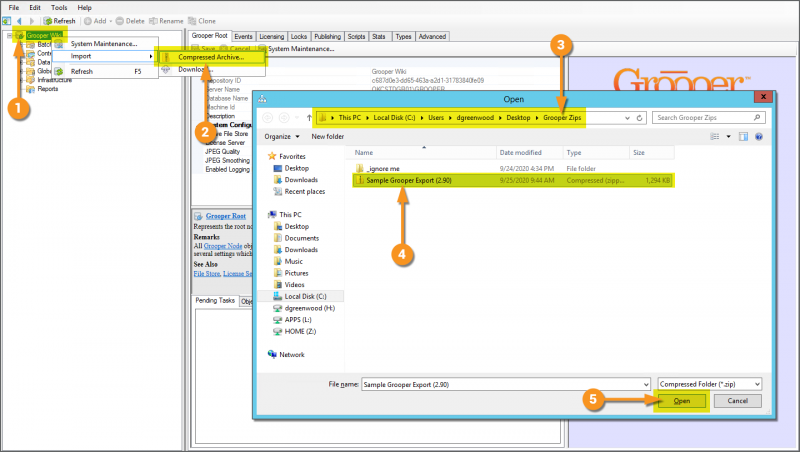The height and width of the screenshot is (452, 800).
Task: Sort by the Name column header
Action: point(423,153)
